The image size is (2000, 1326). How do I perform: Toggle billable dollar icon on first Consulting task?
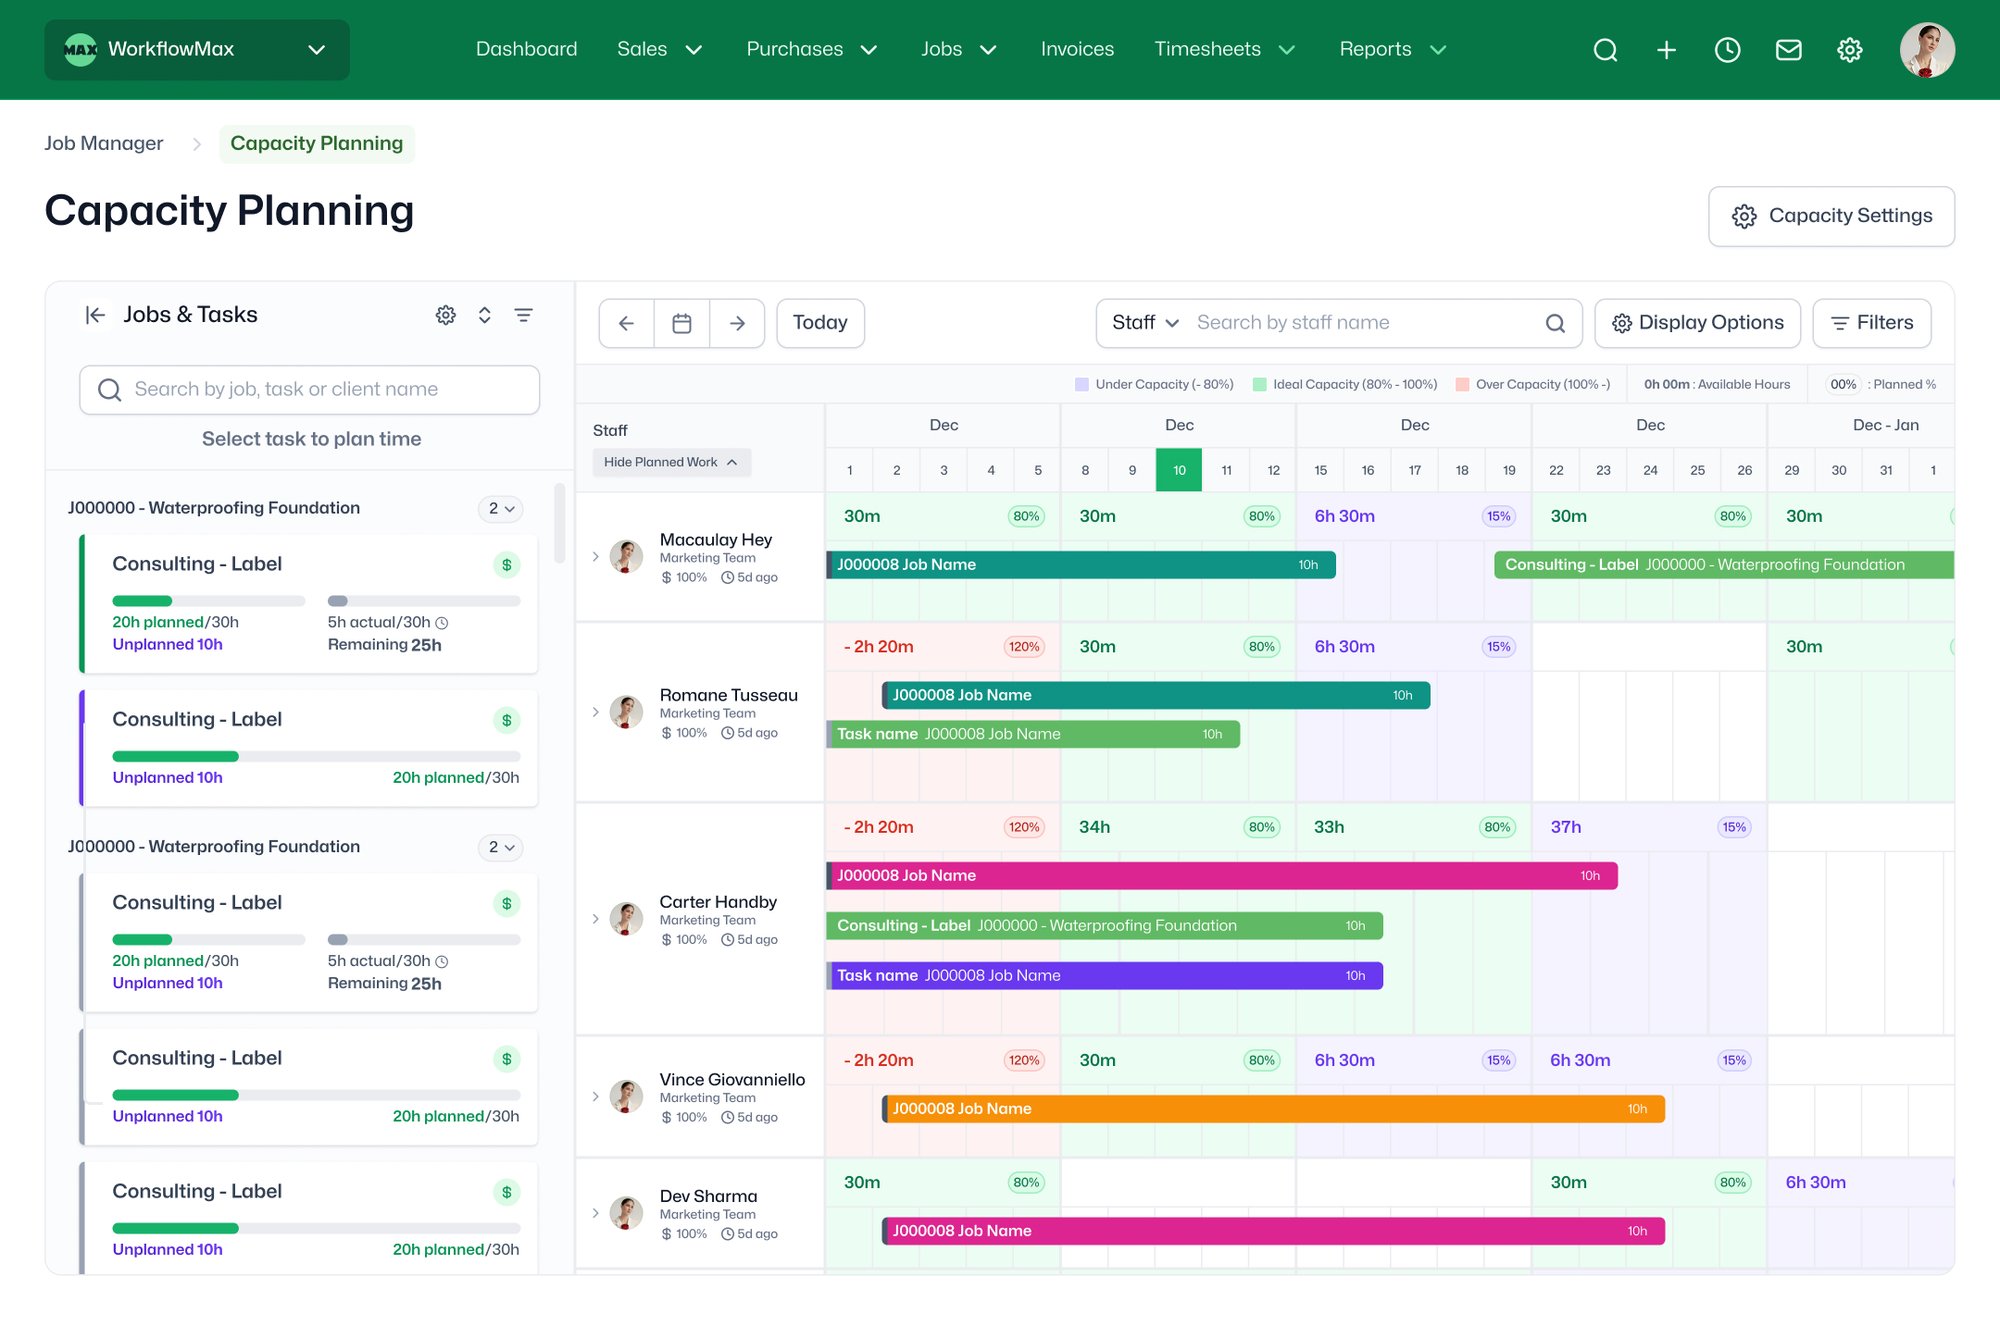507,565
